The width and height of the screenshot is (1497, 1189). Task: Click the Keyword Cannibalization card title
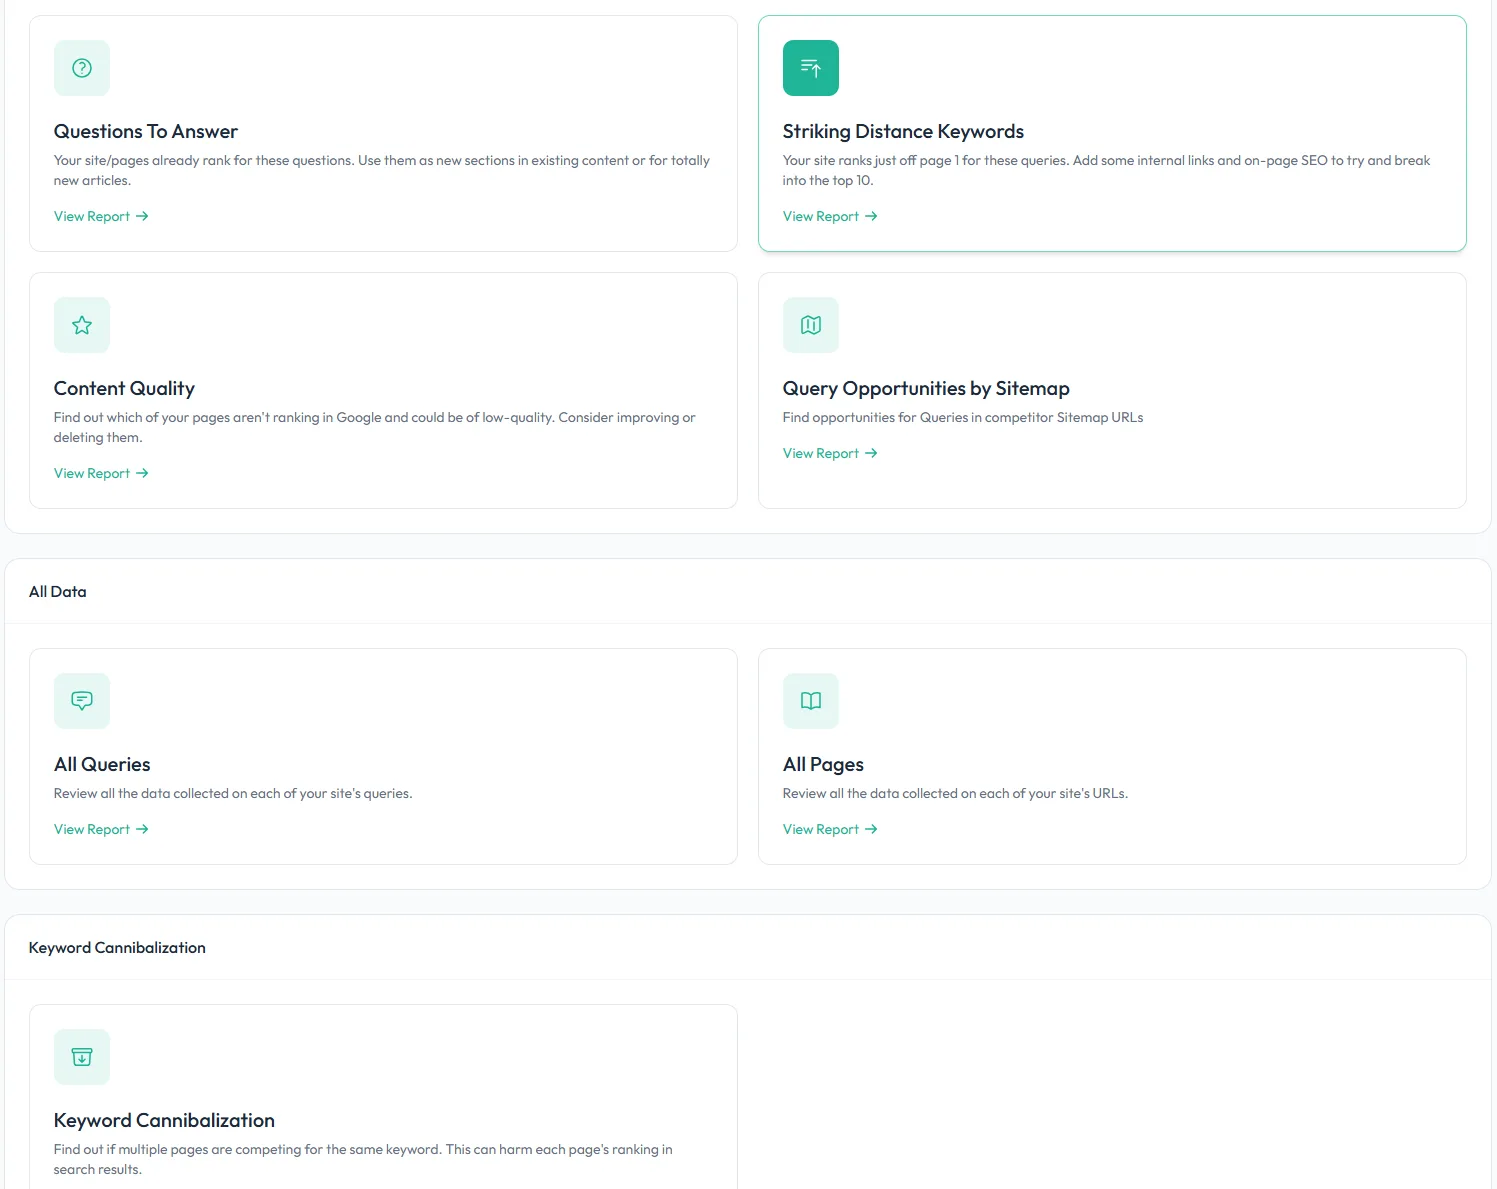[164, 1120]
